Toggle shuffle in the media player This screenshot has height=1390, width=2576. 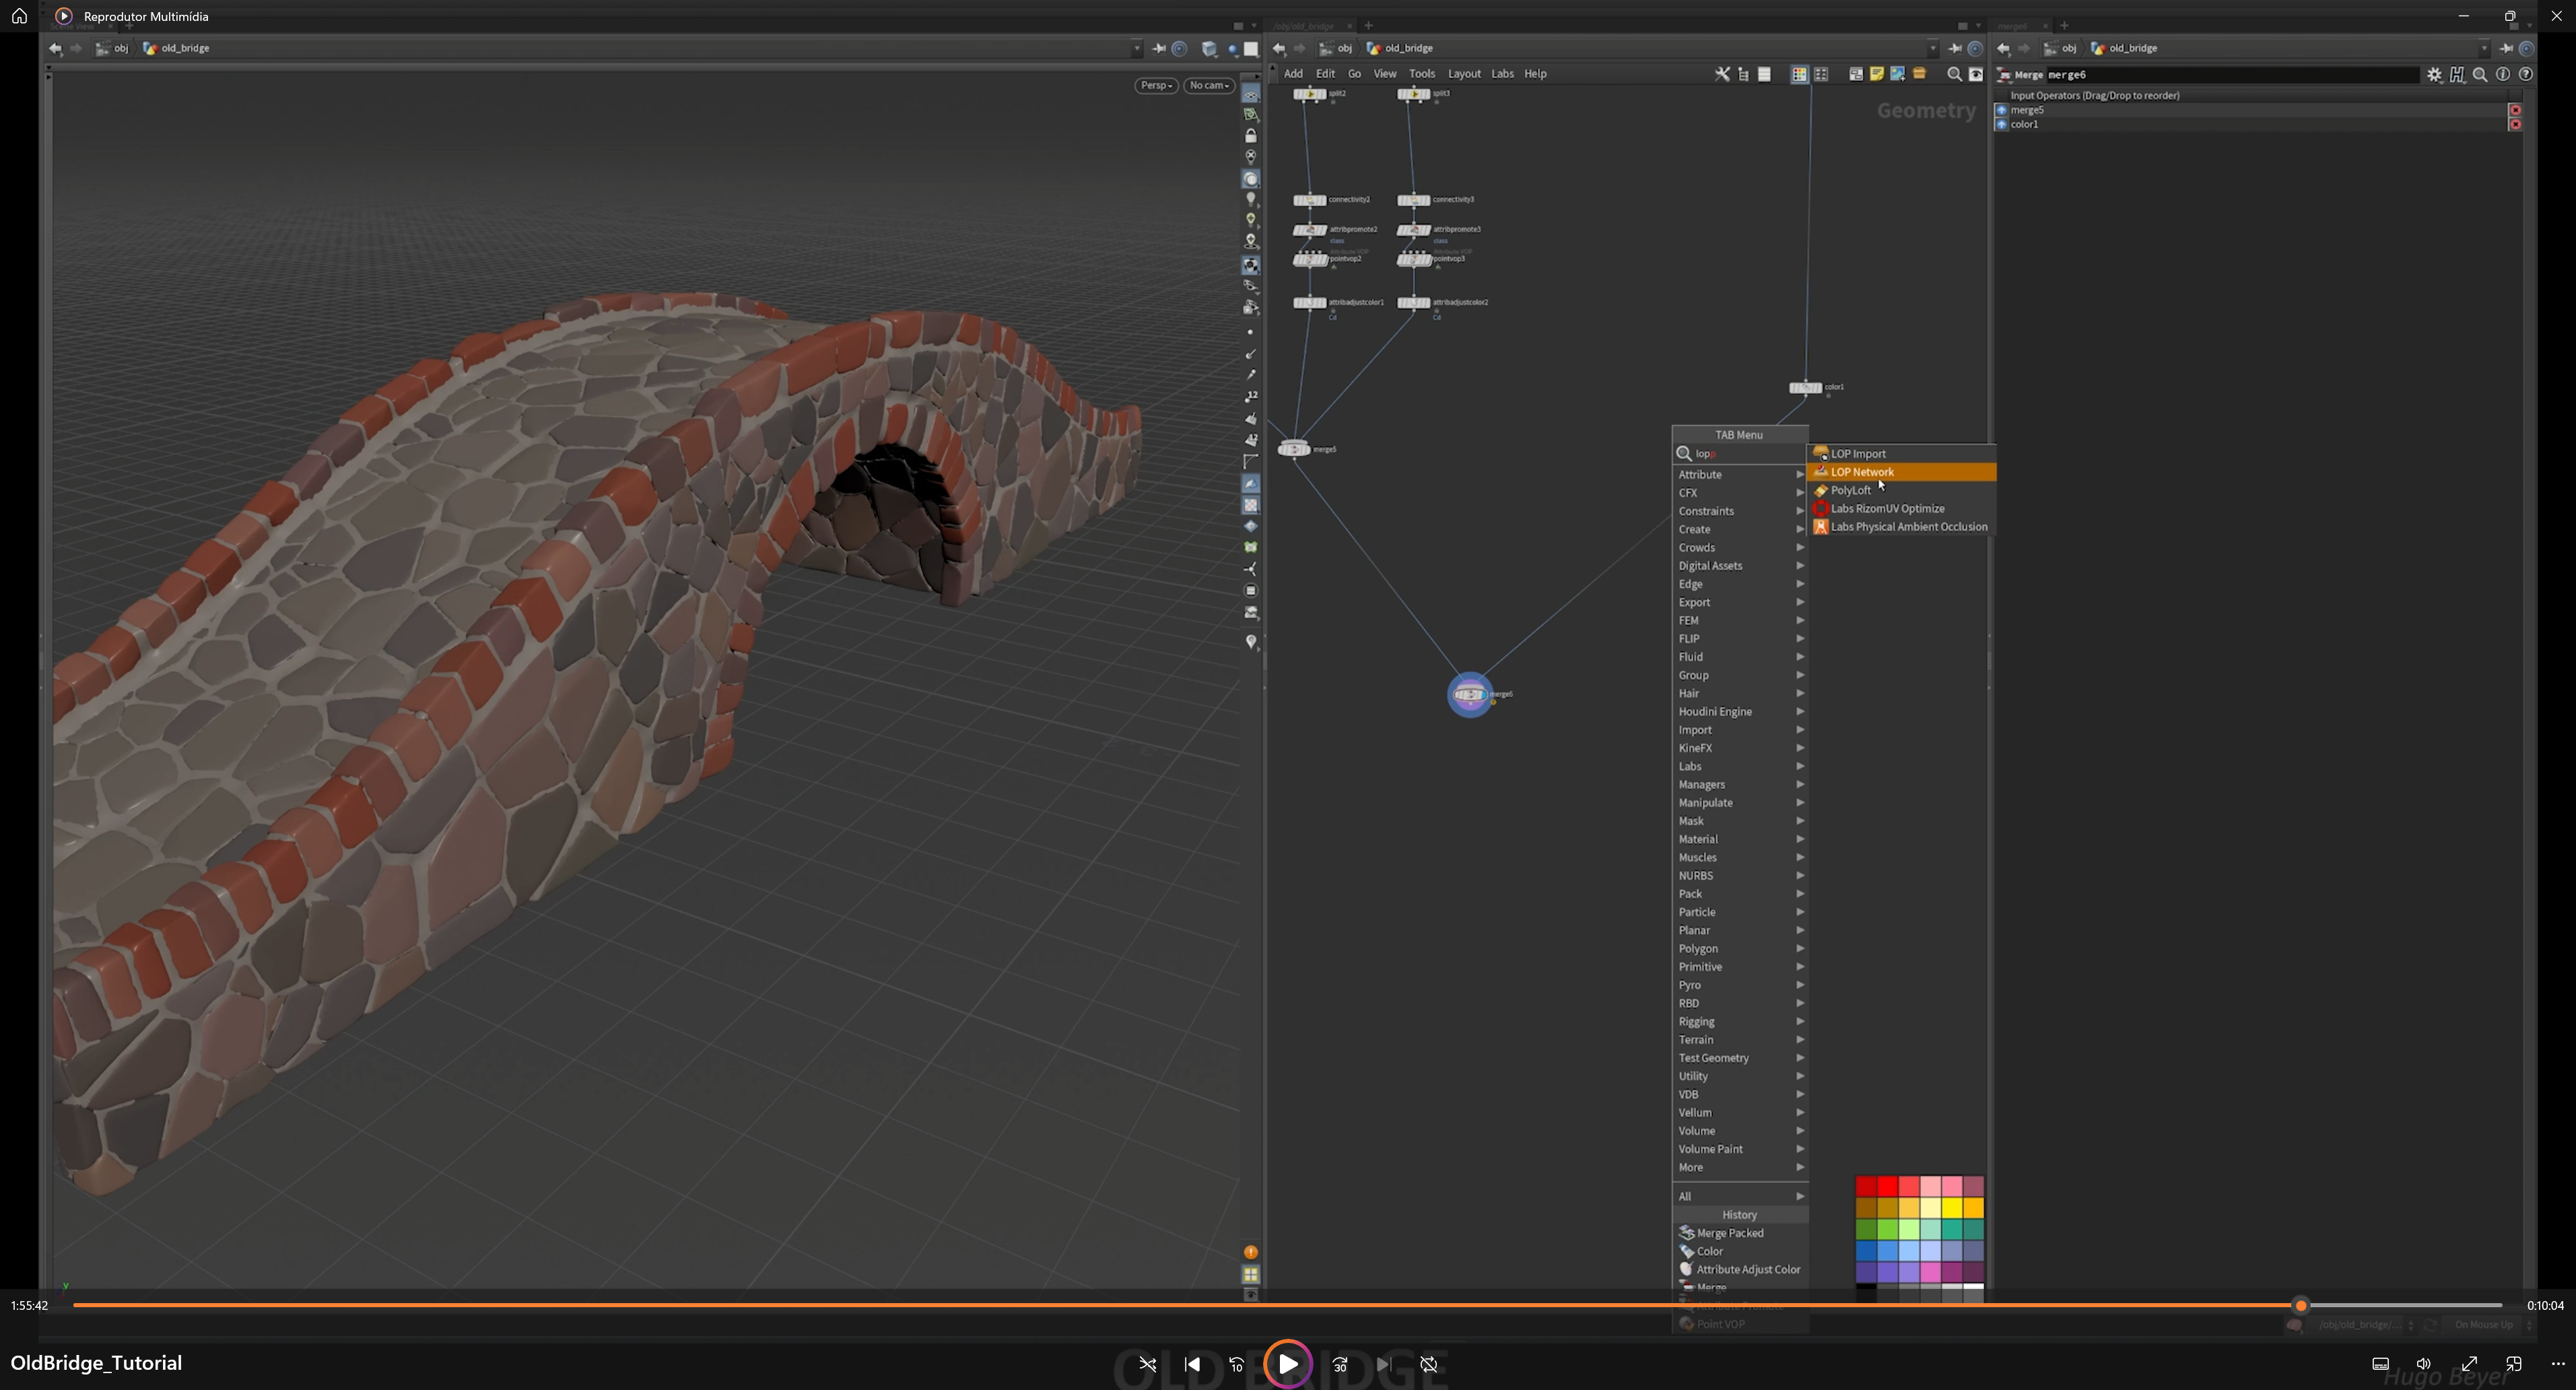point(1147,1364)
